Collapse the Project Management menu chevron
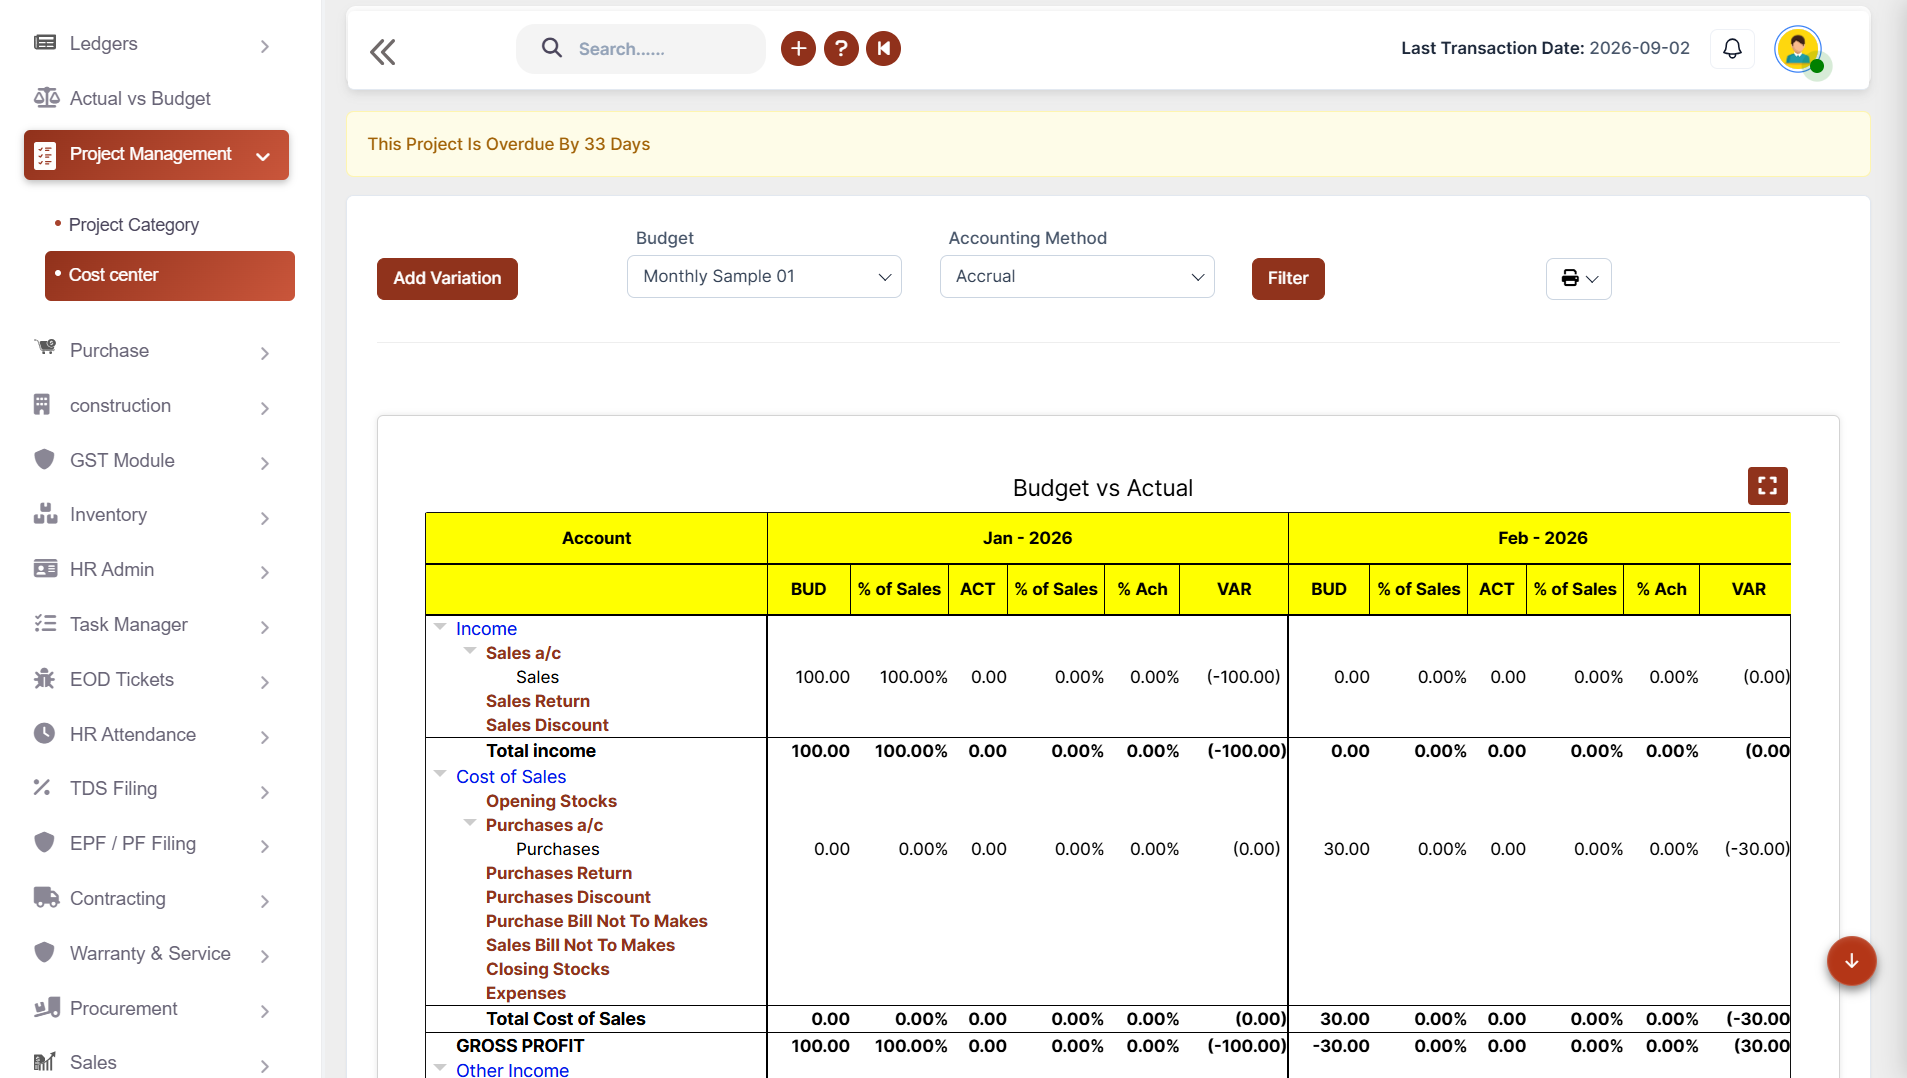This screenshot has width=1907, height=1078. click(x=263, y=156)
